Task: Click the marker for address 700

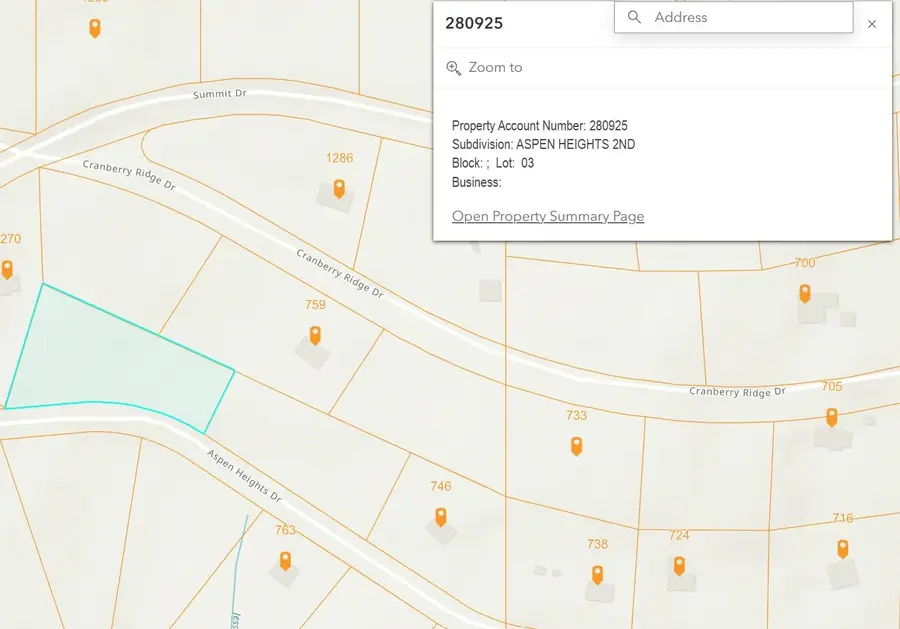Action: pos(805,293)
